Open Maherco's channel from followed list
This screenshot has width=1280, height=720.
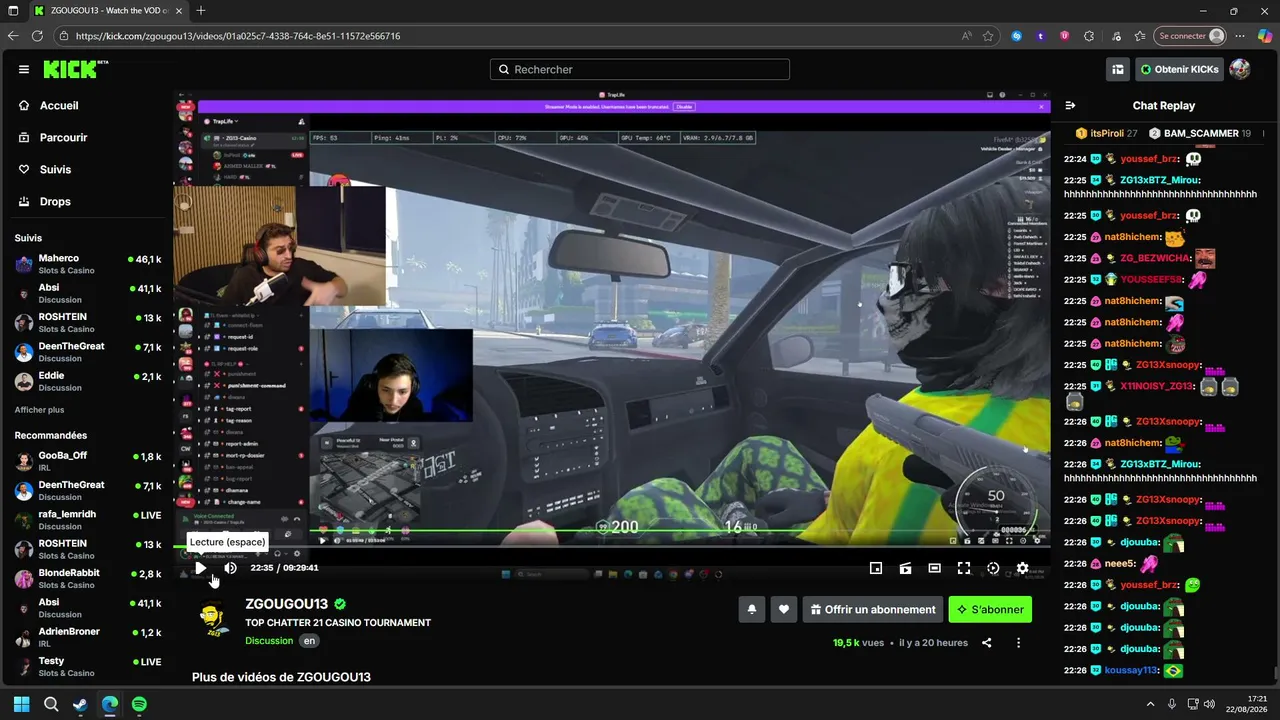88,264
